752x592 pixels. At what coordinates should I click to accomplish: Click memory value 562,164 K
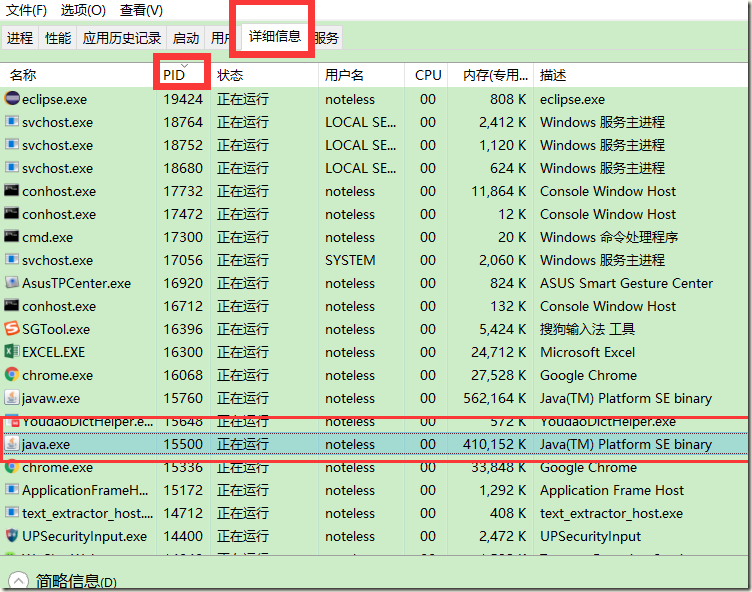tap(494, 398)
